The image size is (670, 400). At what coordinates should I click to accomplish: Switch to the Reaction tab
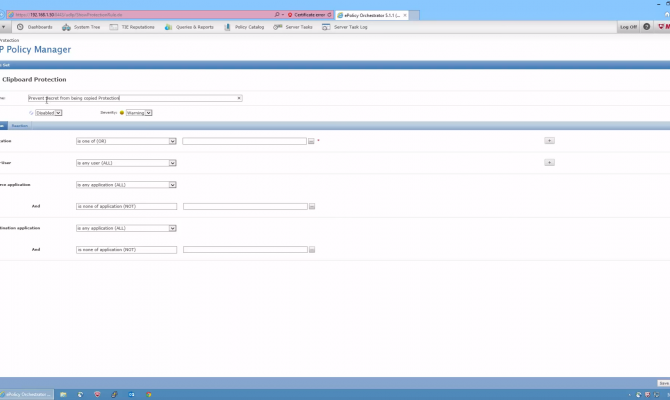20,126
